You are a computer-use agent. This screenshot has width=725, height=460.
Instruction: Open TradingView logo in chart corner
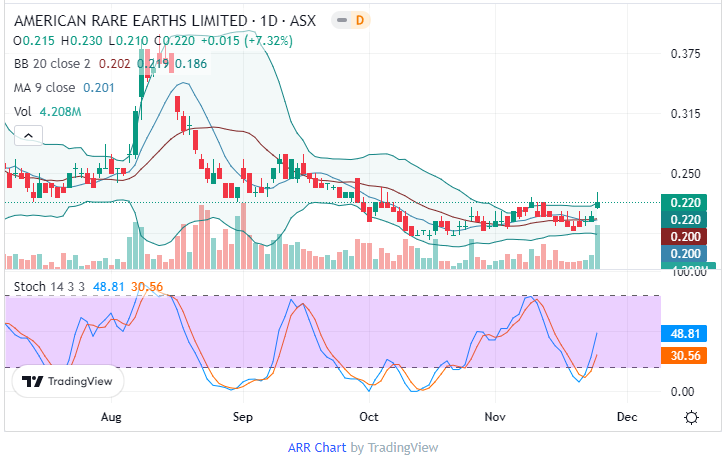[68, 381]
